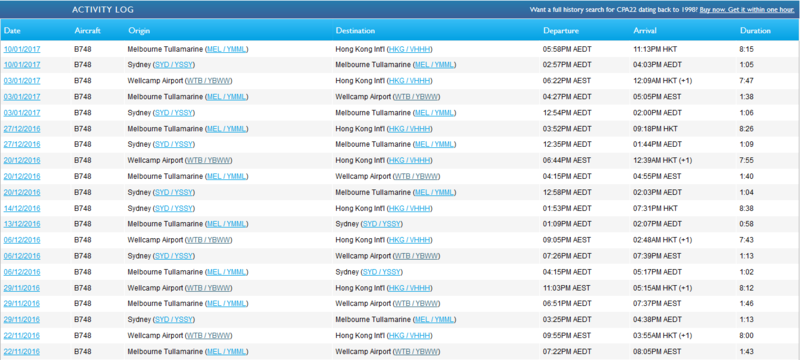
Task: Open SYD / YSSY origin link for 10/01/2017
Action: point(173,65)
